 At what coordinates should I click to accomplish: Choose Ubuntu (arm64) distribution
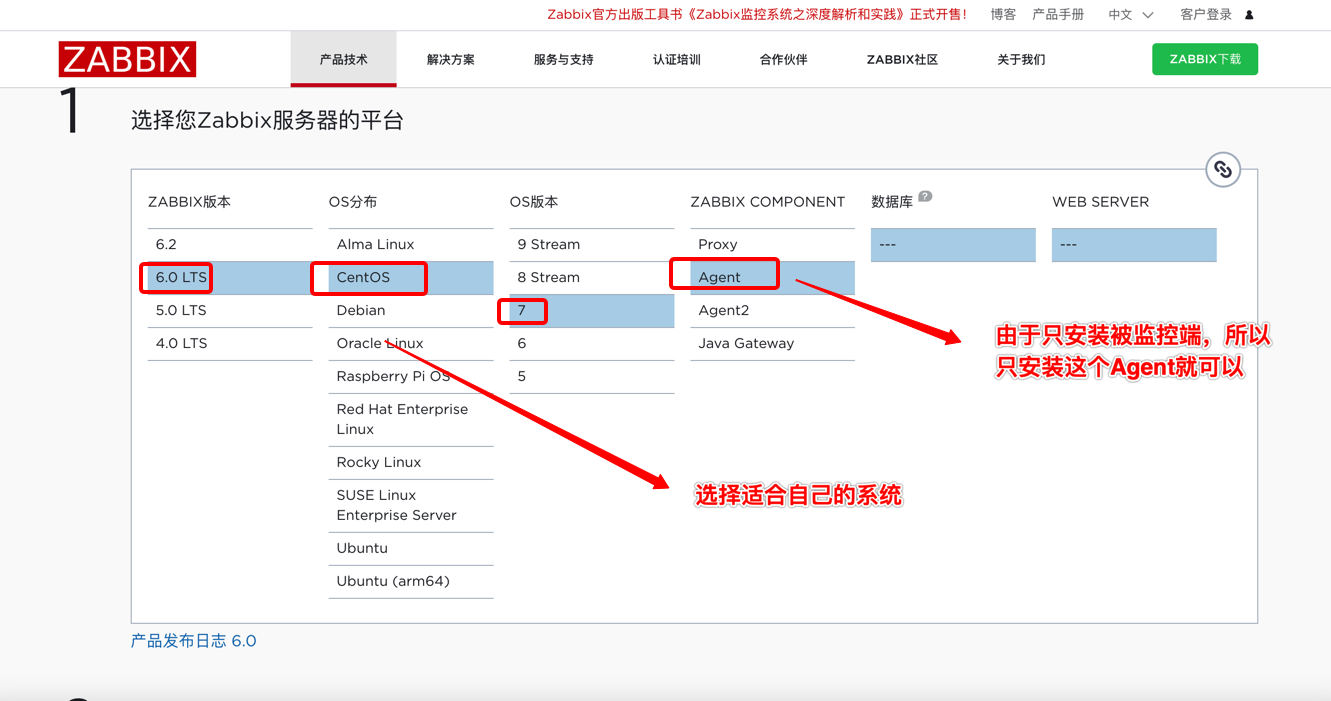[x=411, y=582]
